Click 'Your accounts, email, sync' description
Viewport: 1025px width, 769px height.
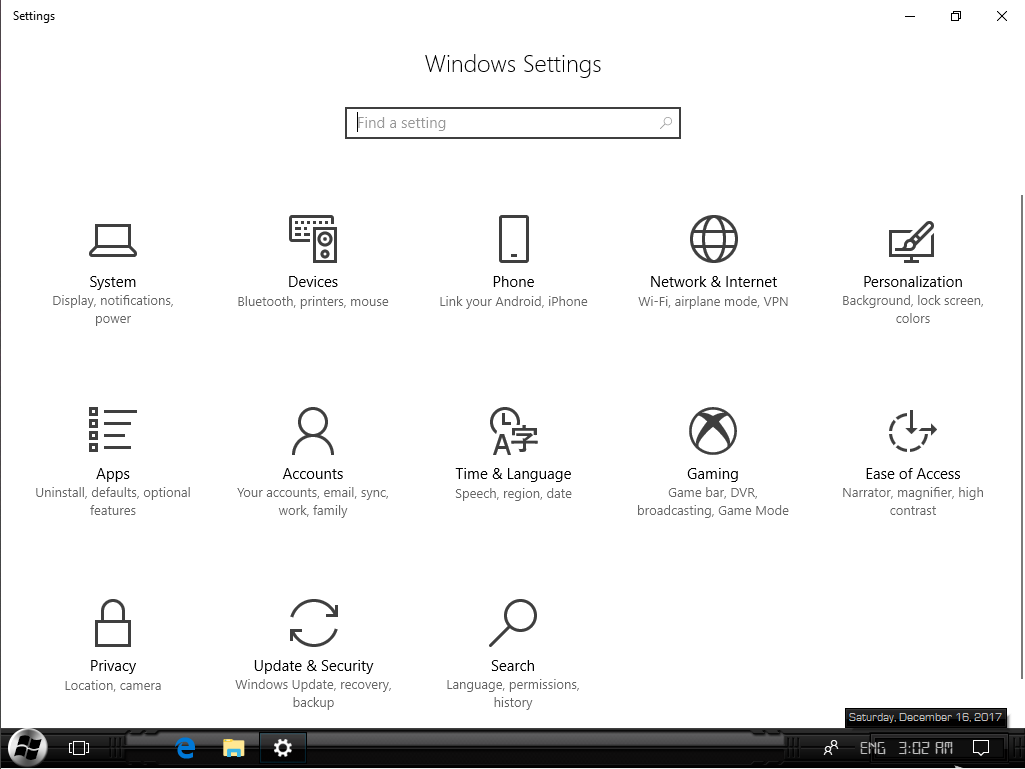coord(313,502)
